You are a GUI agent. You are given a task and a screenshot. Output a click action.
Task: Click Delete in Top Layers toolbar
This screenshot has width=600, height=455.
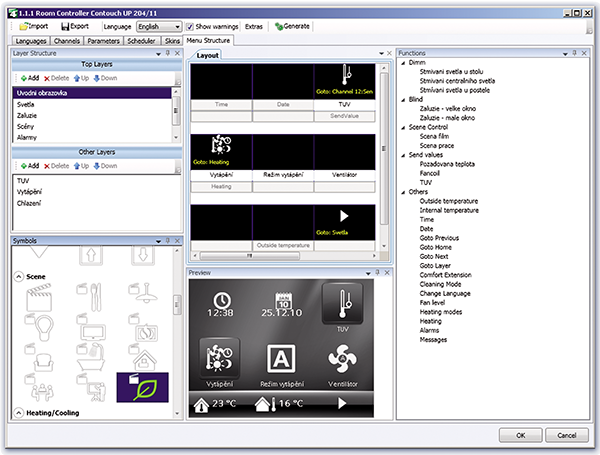tap(56, 78)
